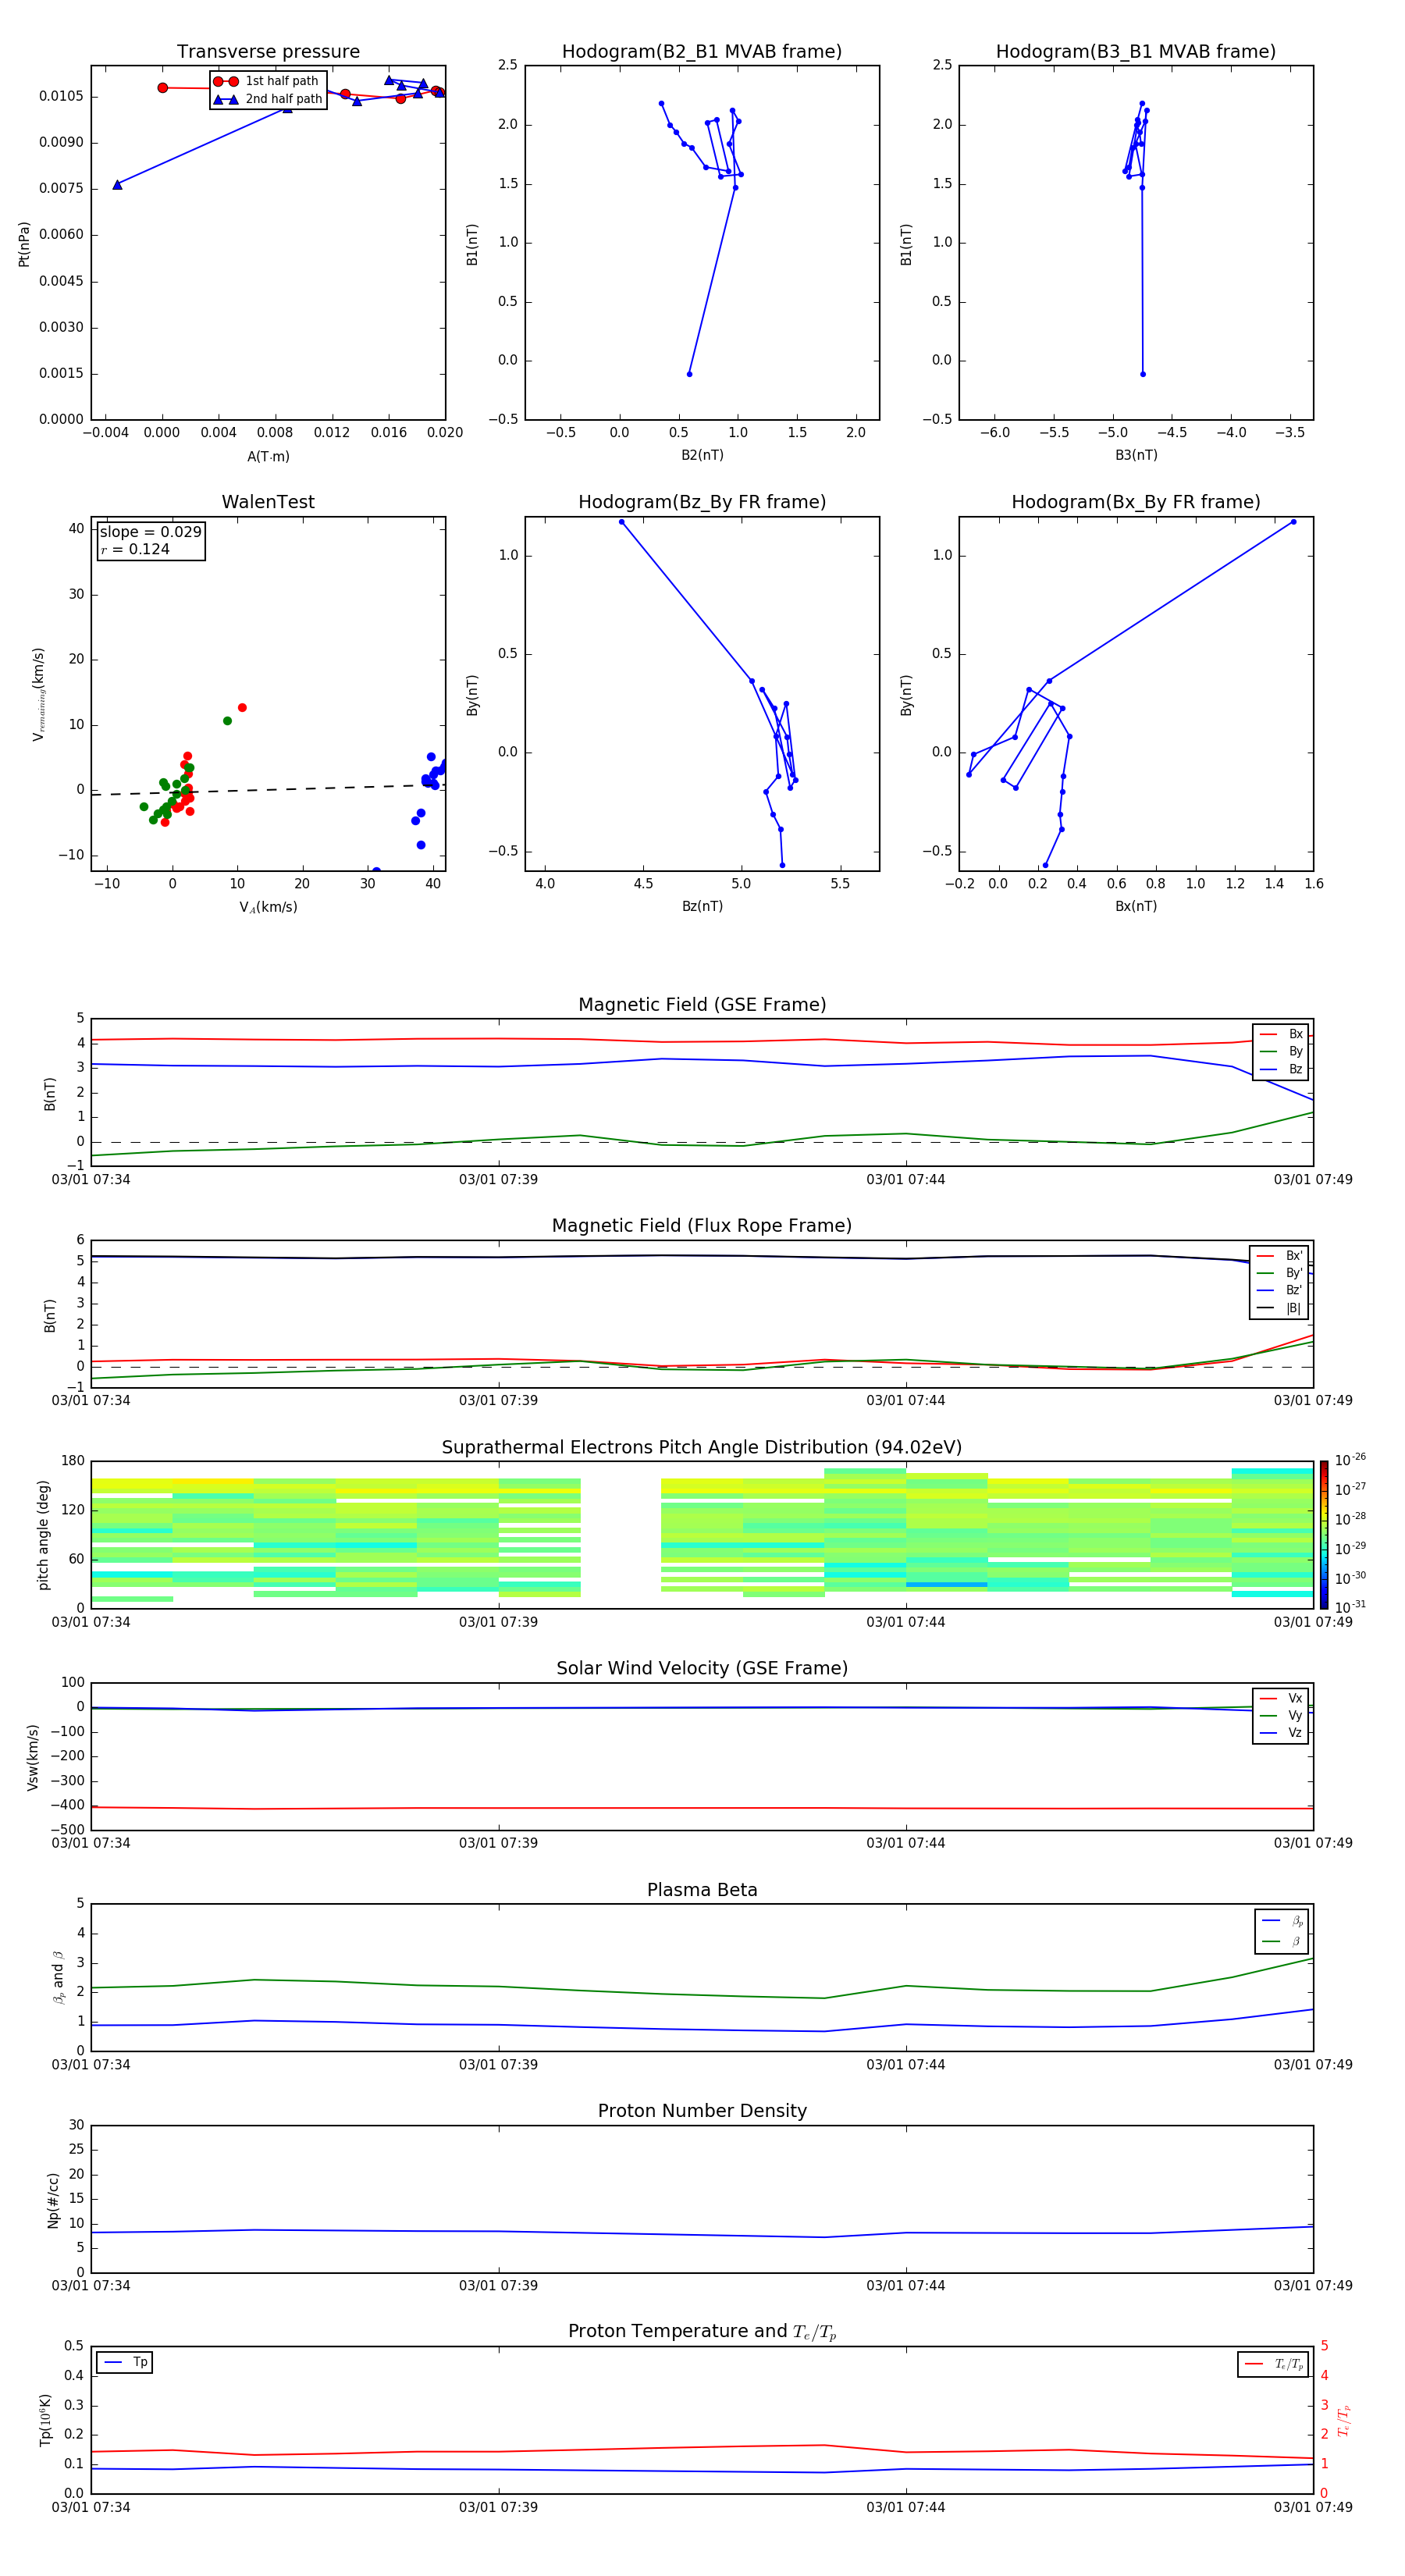Click the '0.0105' tick on Pt axis
The height and width of the screenshot is (2576, 1405).
[x=61, y=96]
